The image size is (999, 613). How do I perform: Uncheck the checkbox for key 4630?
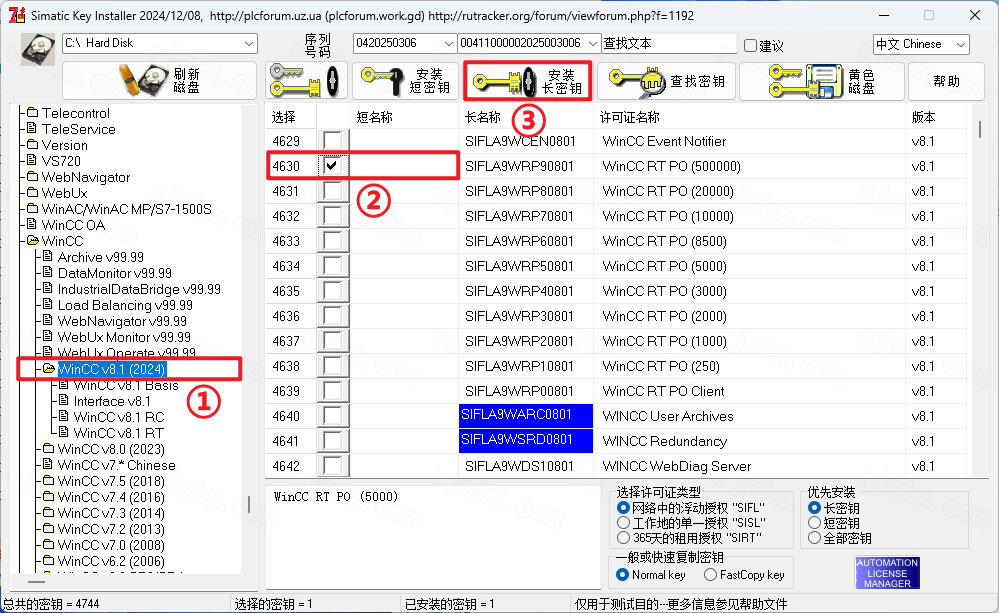click(x=333, y=165)
